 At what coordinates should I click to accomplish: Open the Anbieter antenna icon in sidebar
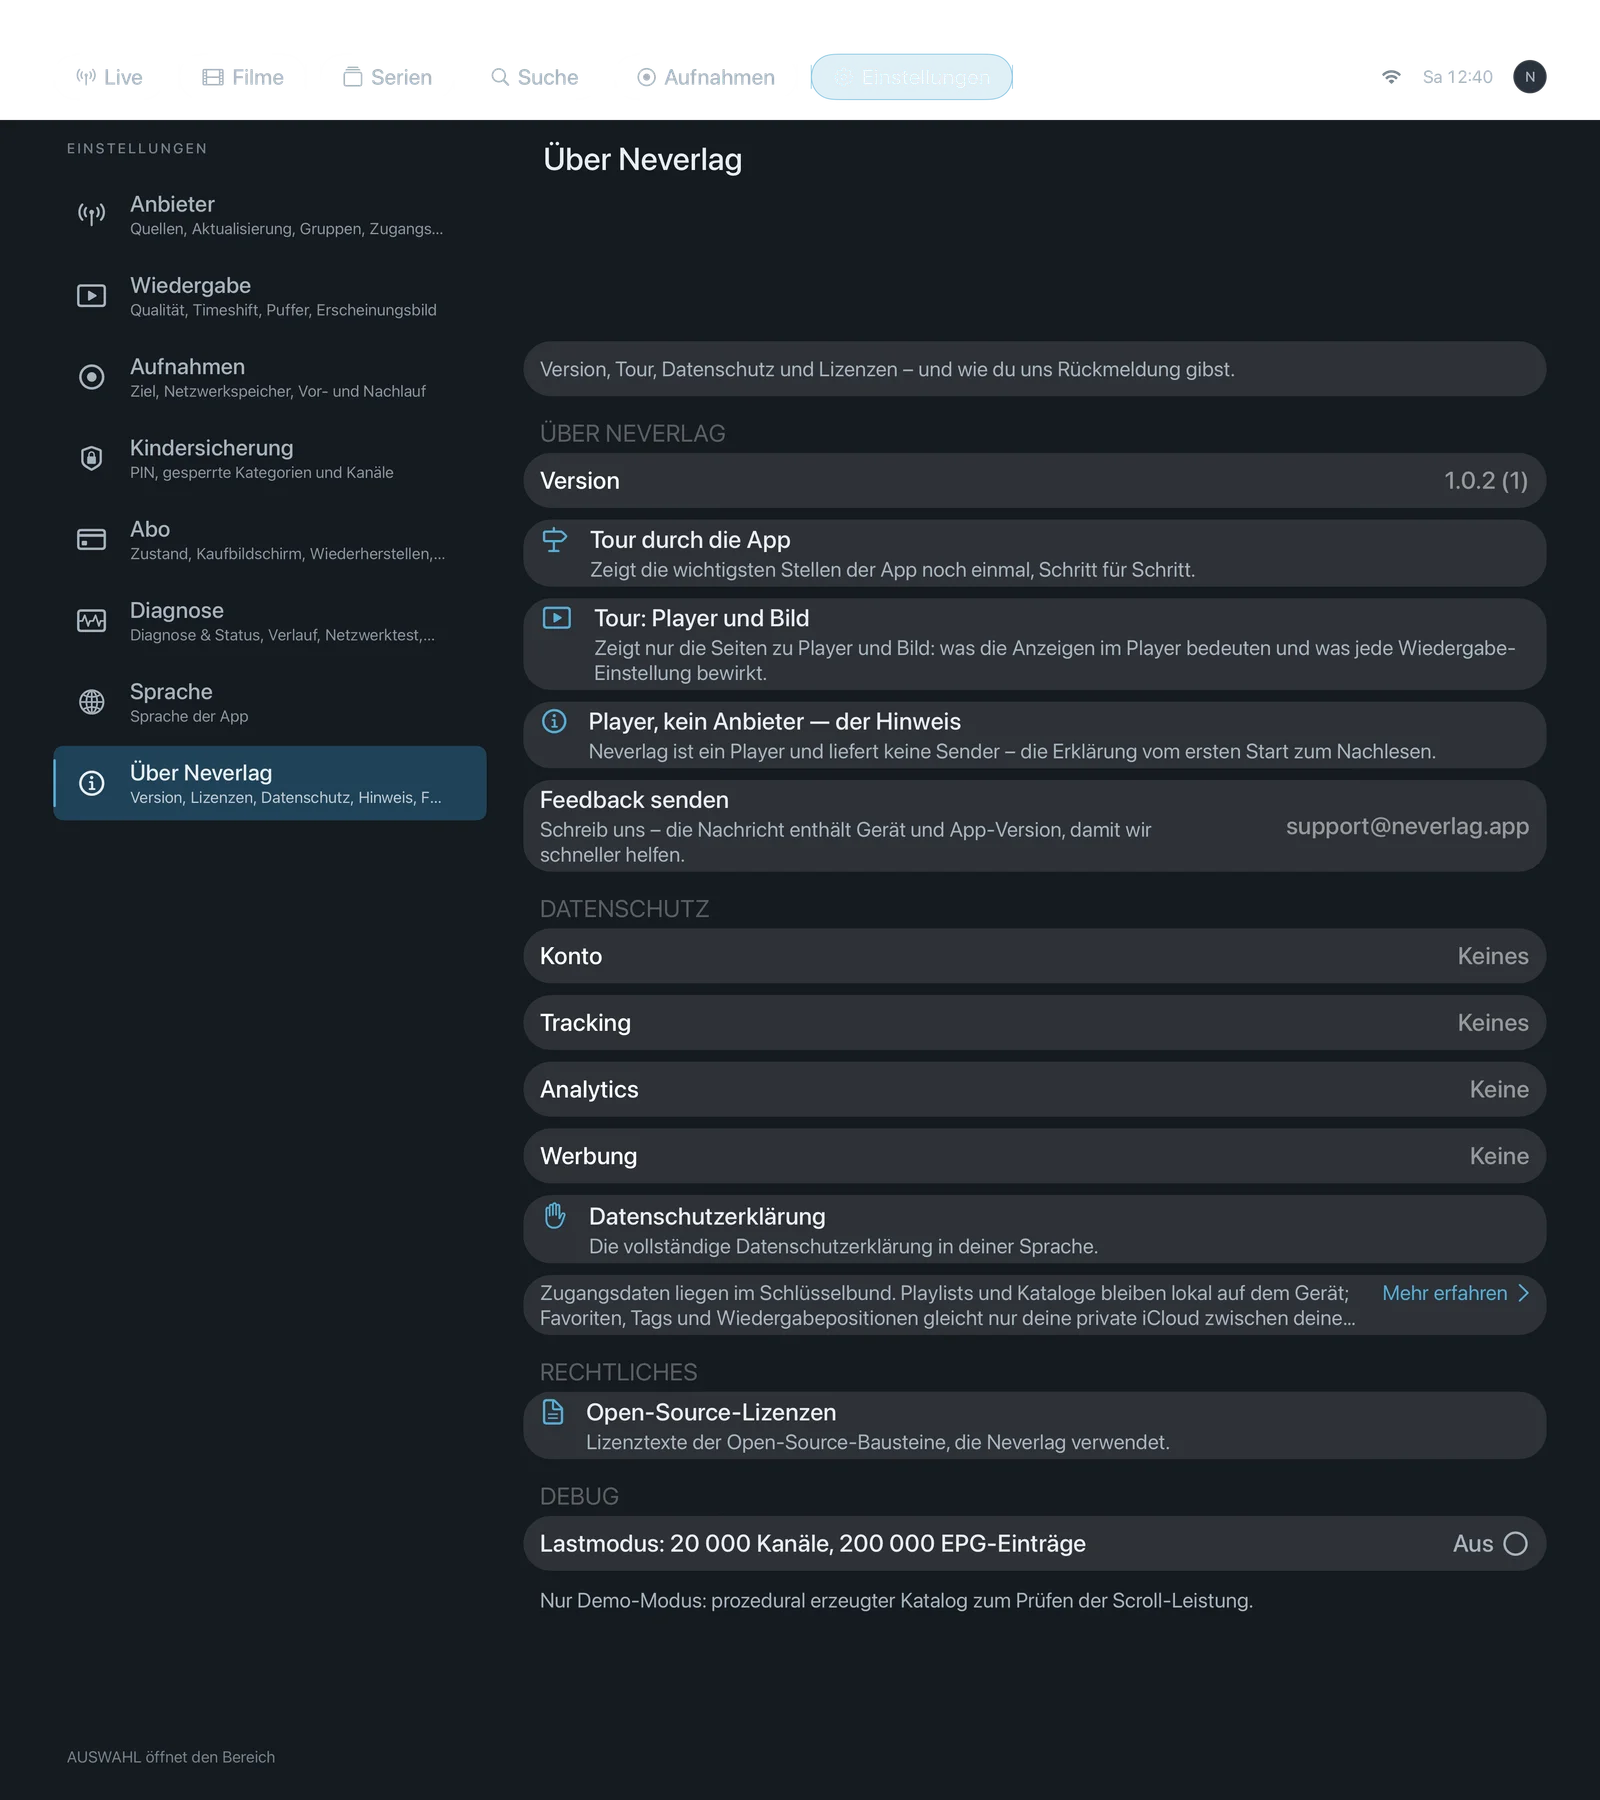click(91, 214)
